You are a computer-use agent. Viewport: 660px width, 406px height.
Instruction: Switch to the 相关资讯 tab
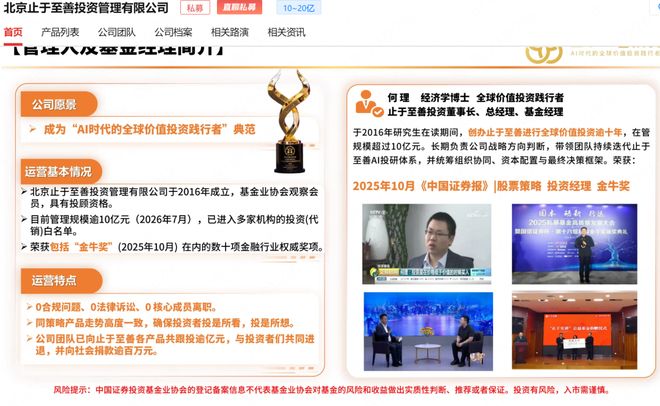[287, 32]
